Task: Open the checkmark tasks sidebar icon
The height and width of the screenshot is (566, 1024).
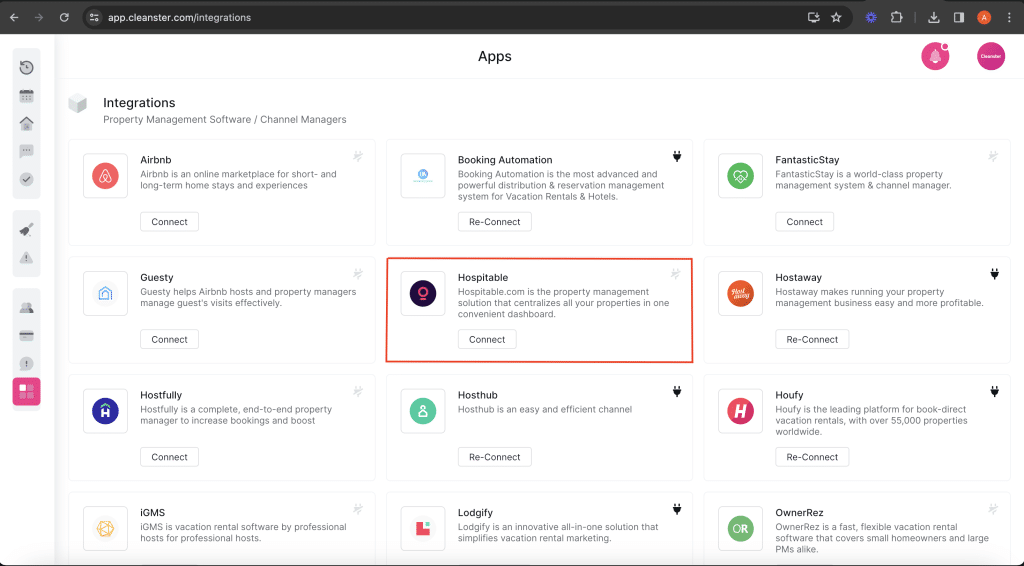Action: [26, 179]
